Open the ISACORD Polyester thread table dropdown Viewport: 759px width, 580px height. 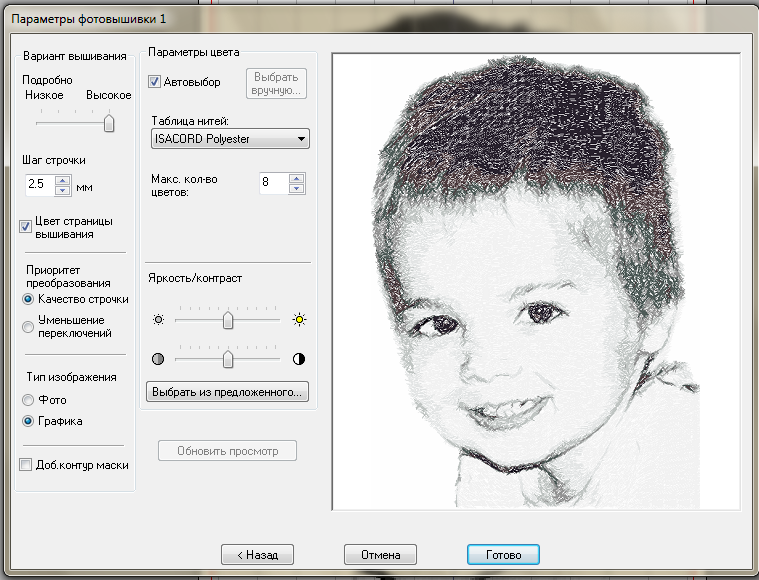coord(229,139)
